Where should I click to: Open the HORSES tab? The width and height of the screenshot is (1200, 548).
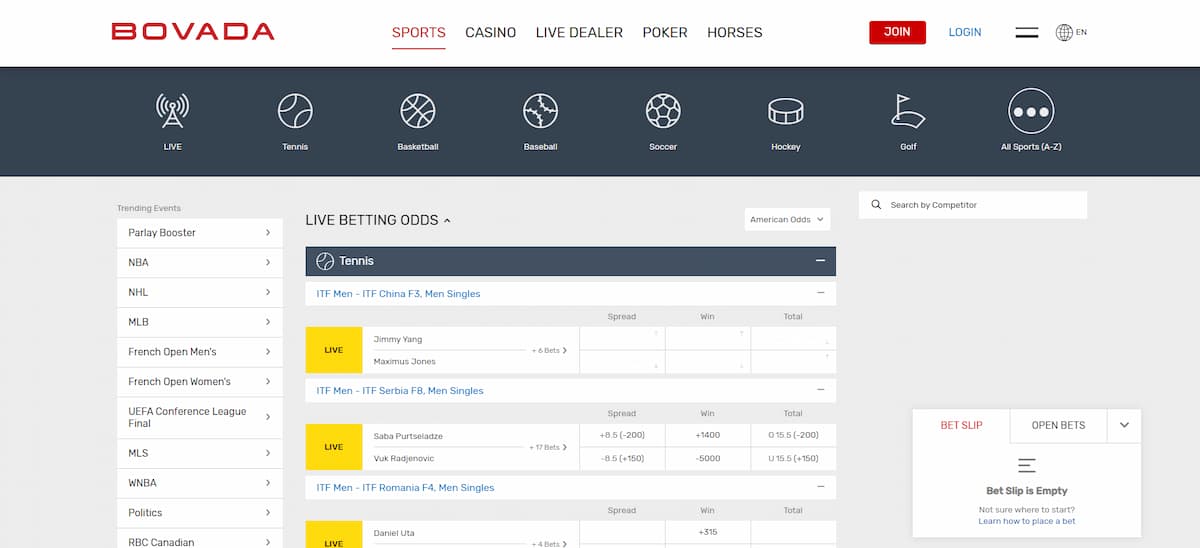click(735, 32)
